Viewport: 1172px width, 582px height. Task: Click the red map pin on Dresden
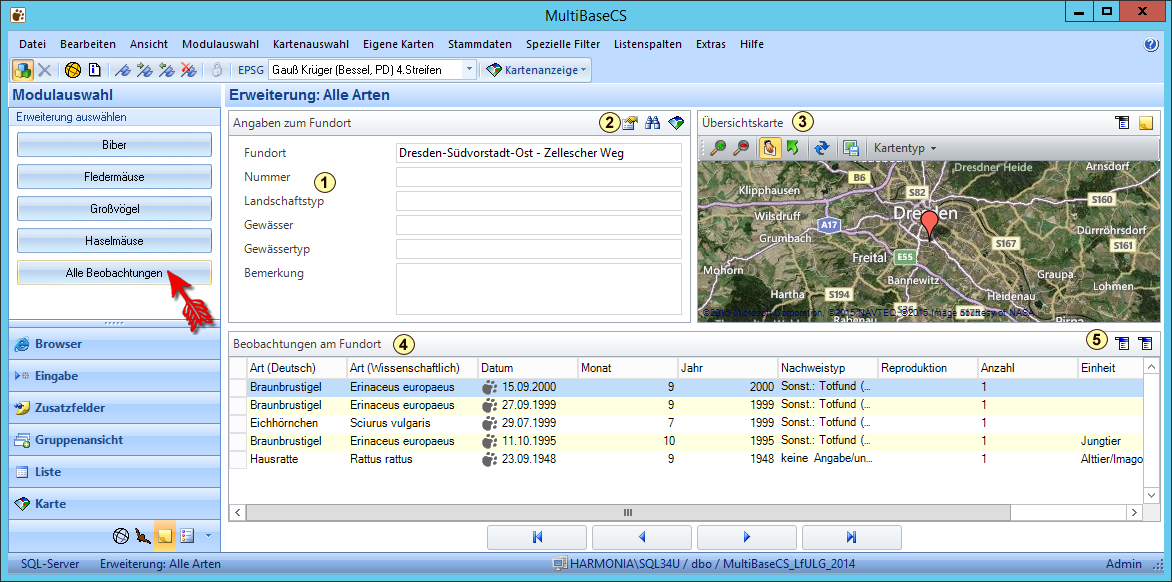(929, 223)
